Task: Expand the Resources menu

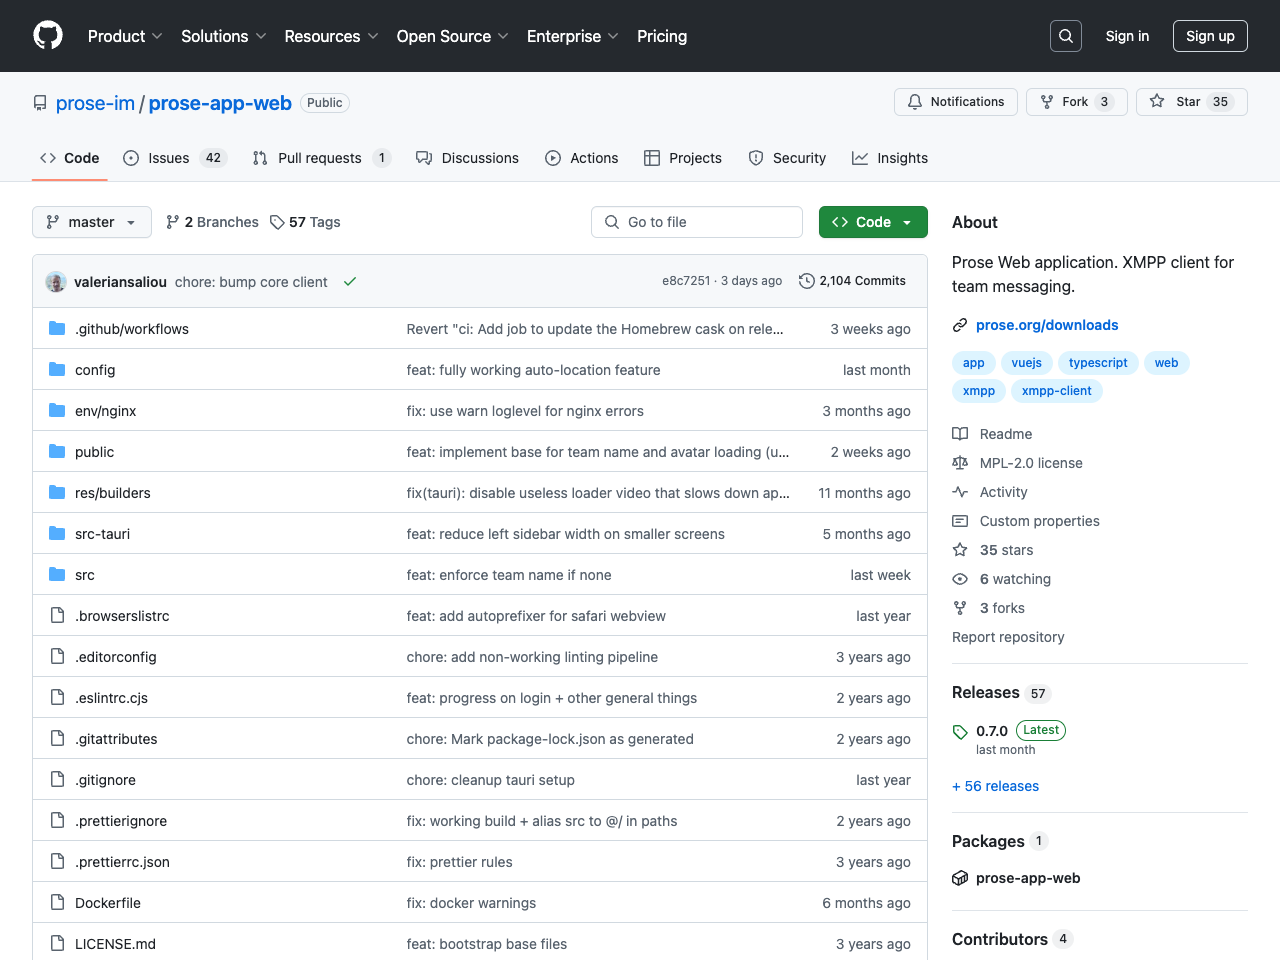Action: point(331,36)
